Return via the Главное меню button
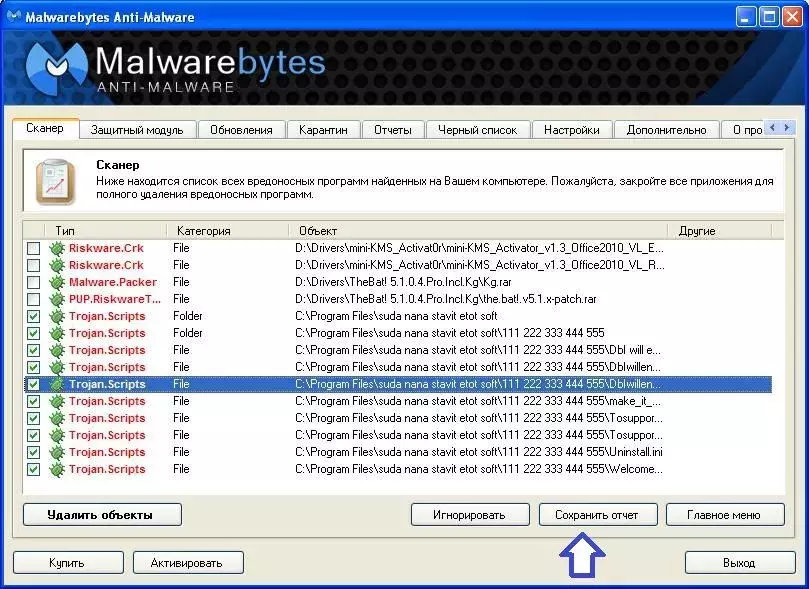 [725, 515]
